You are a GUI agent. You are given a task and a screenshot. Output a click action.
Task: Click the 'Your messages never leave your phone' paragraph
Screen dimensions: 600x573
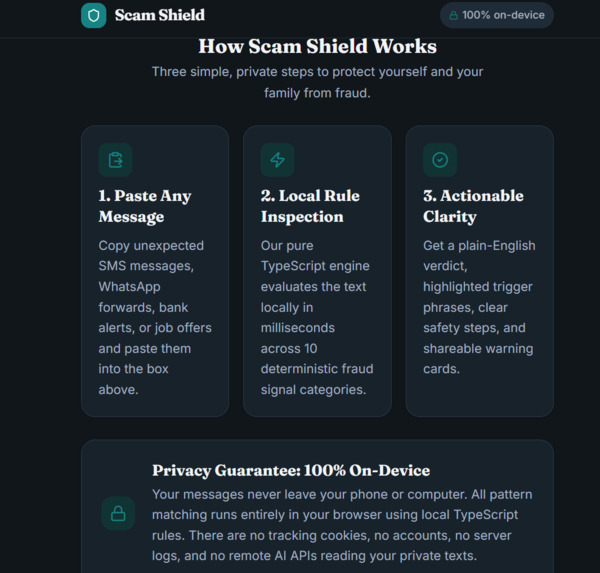(342, 525)
